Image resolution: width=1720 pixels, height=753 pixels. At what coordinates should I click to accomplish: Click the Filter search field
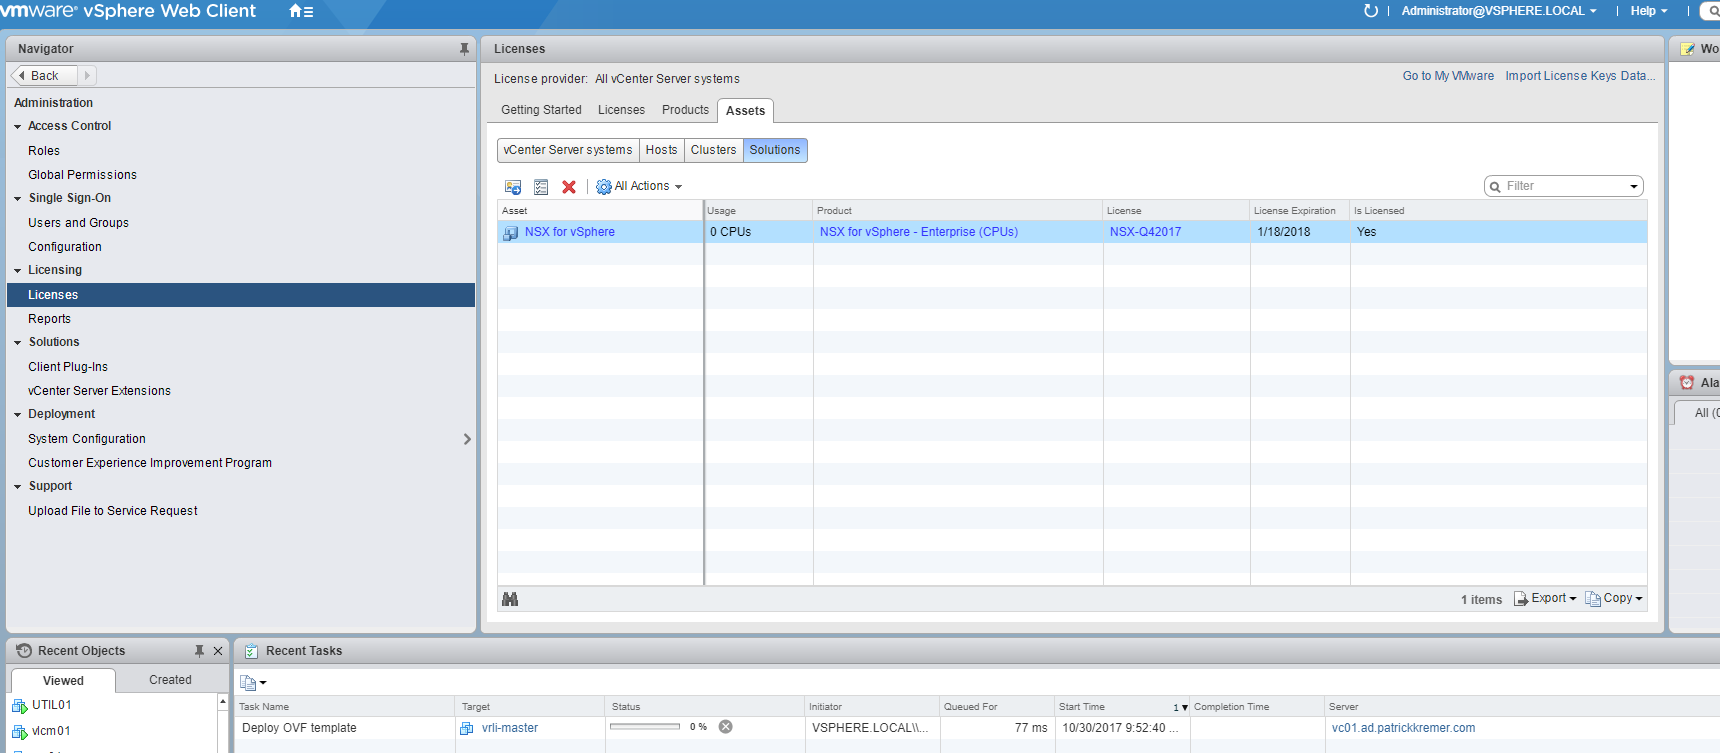tap(1558, 186)
